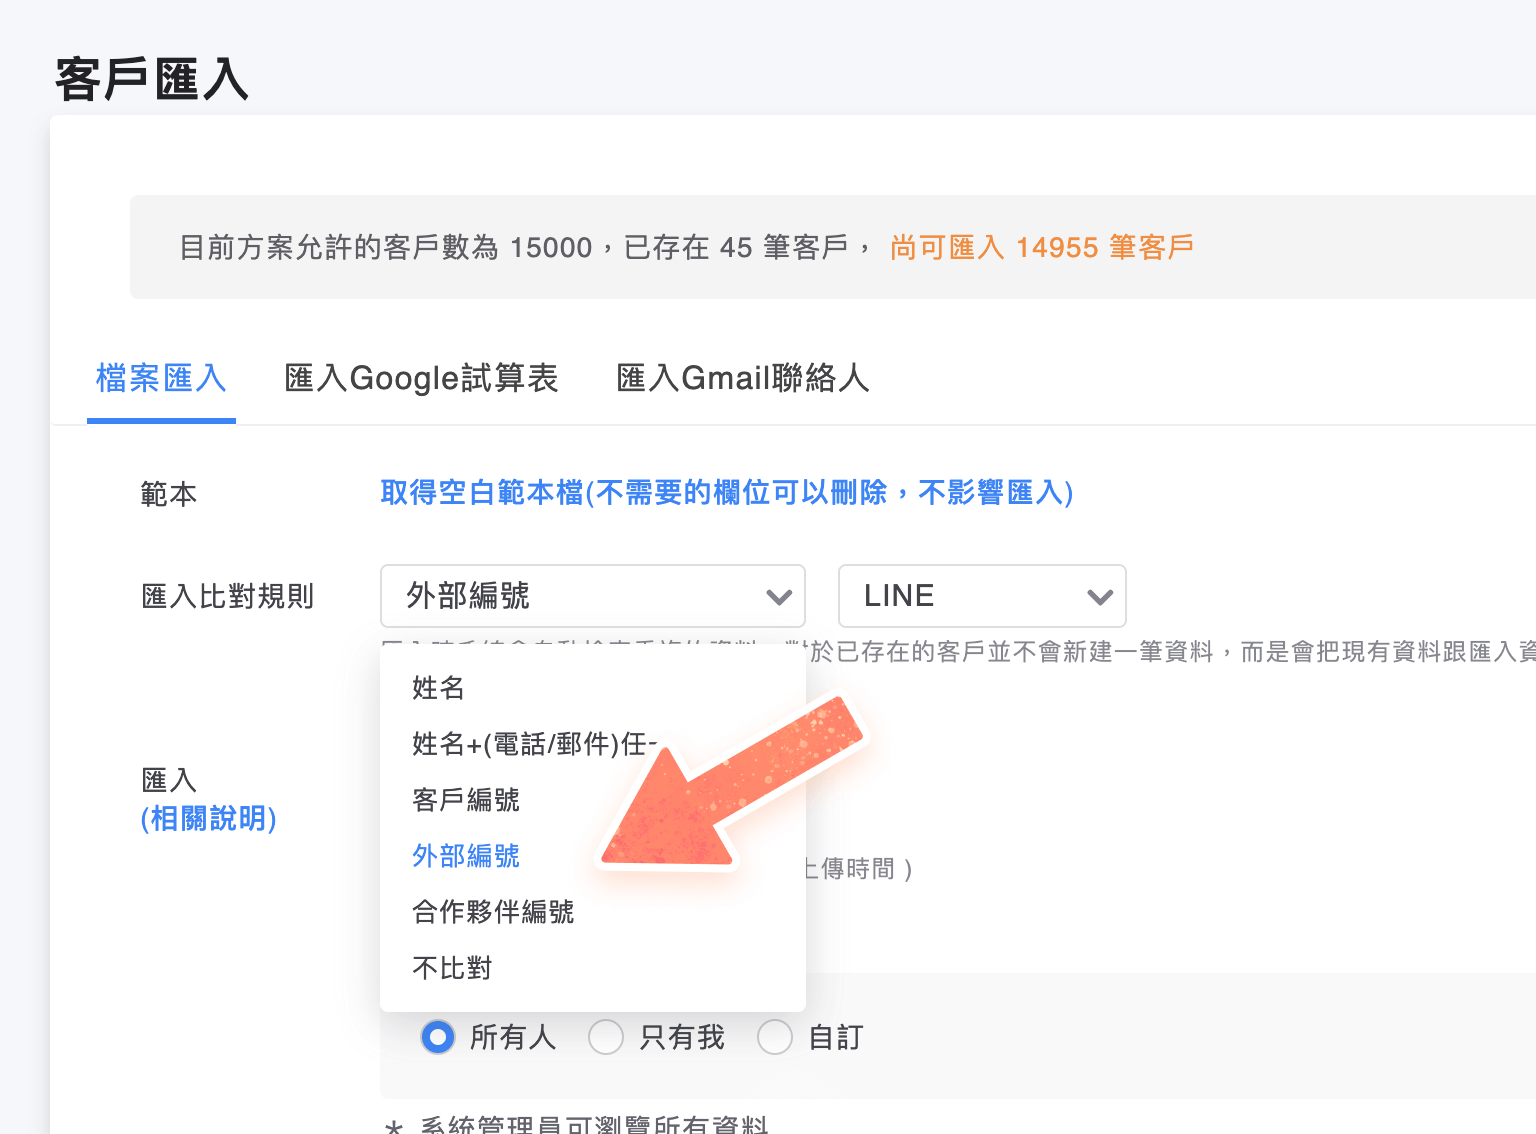This screenshot has width=1536, height=1134.
Task: Download the blank template via 取得空白範本檔 link
Action: coord(725,493)
